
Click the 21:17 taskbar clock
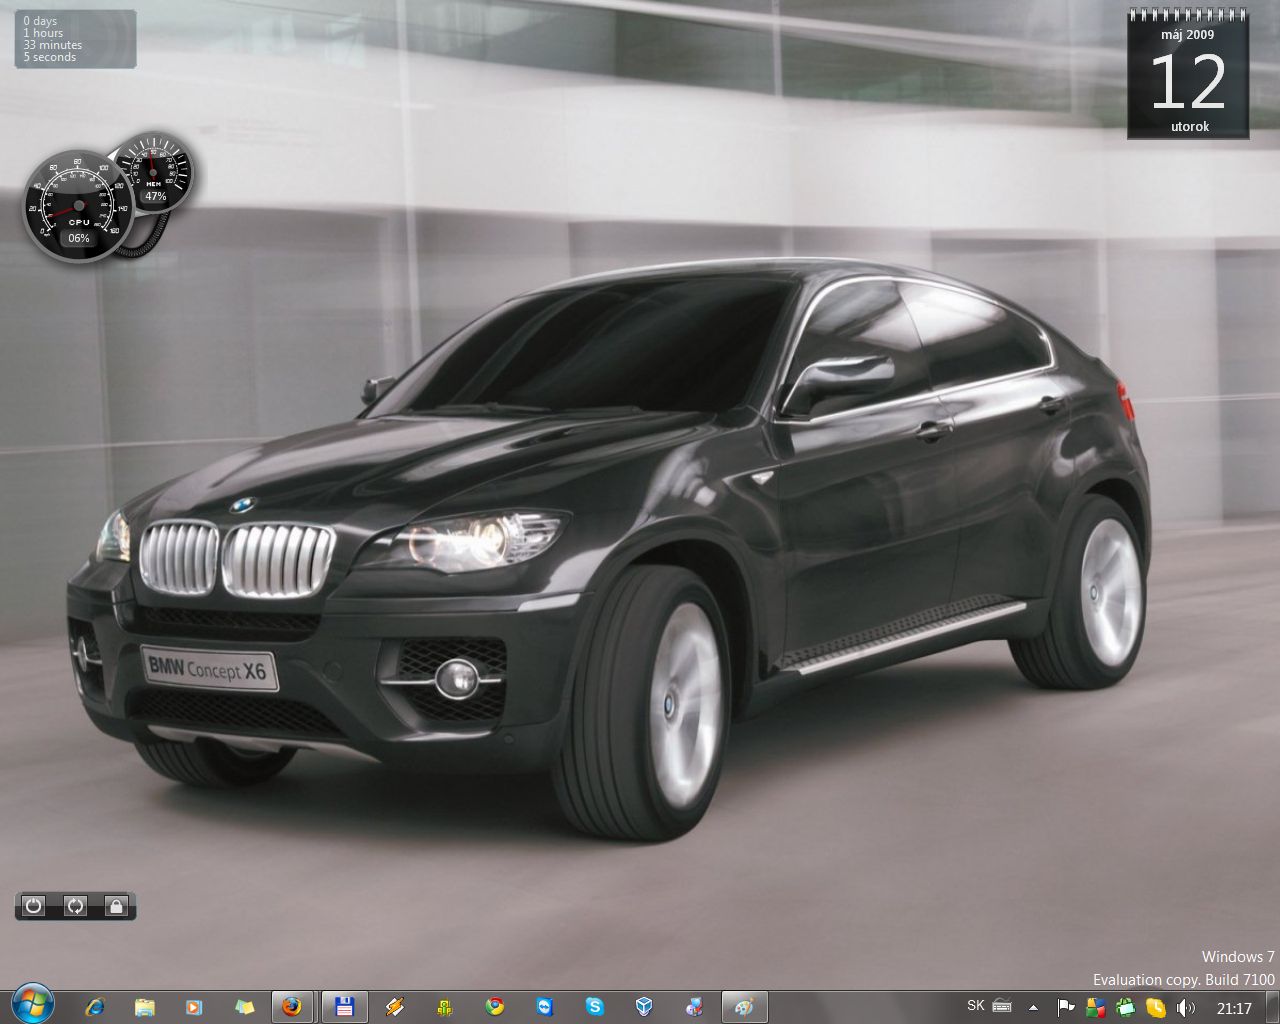point(1234,1008)
